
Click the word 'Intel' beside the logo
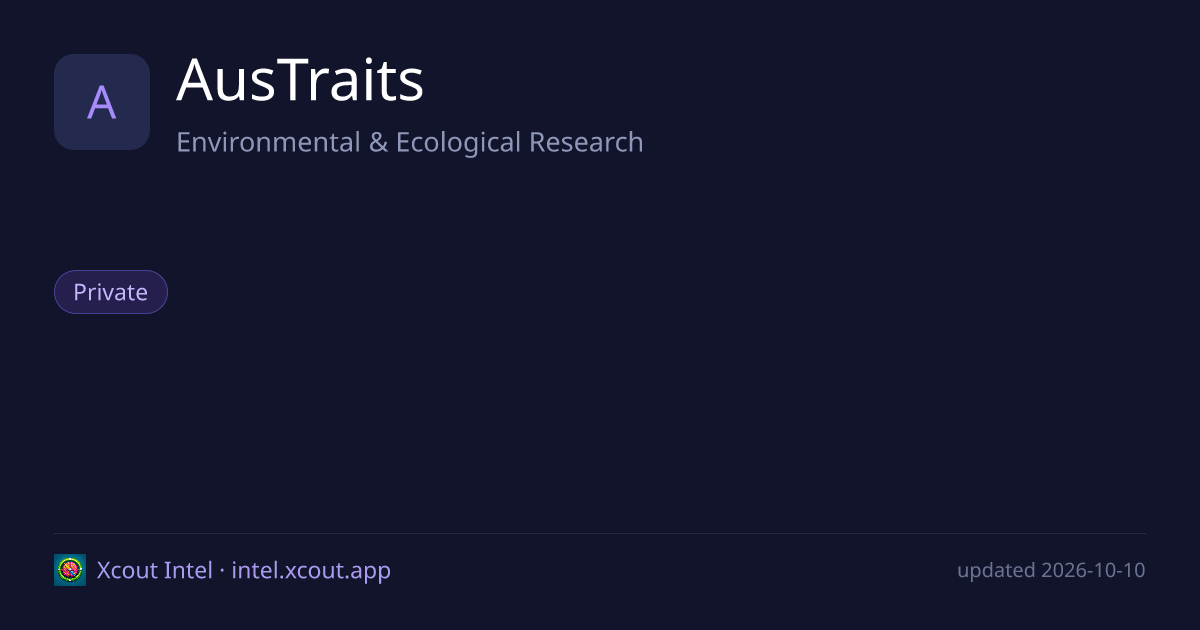[188, 570]
